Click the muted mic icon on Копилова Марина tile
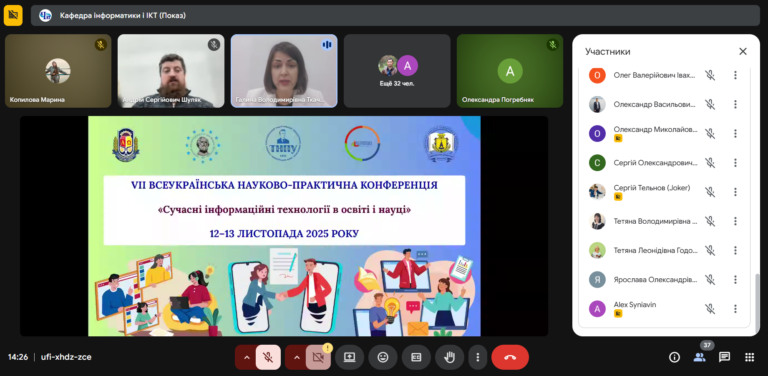This screenshot has width=768, height=376. [x=101, y=45]
